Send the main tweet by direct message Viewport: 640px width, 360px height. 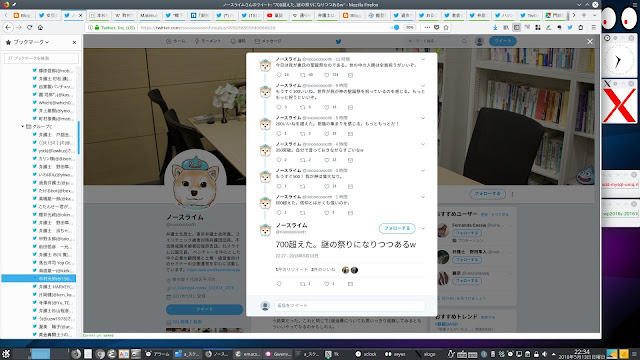pyautogui.click(x=350, y=284)
